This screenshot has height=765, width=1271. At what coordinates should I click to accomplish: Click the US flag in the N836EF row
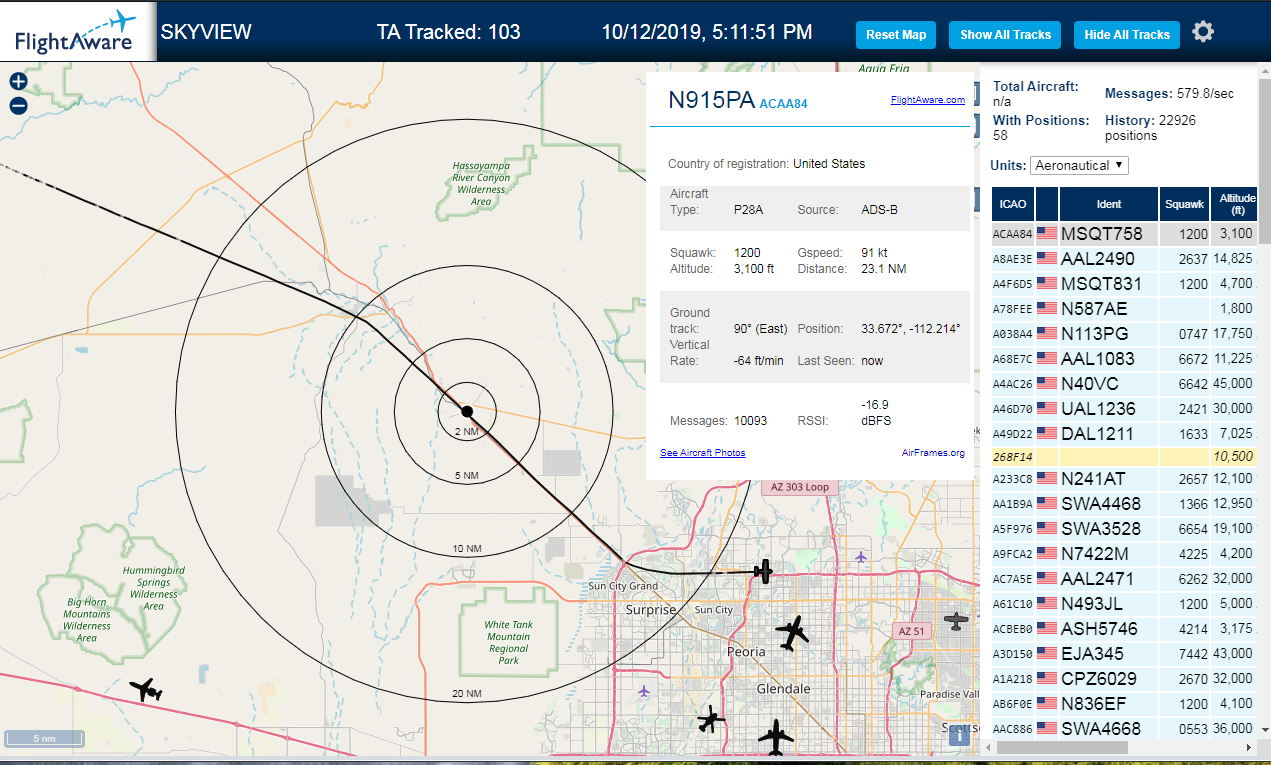pos(1047,704)
